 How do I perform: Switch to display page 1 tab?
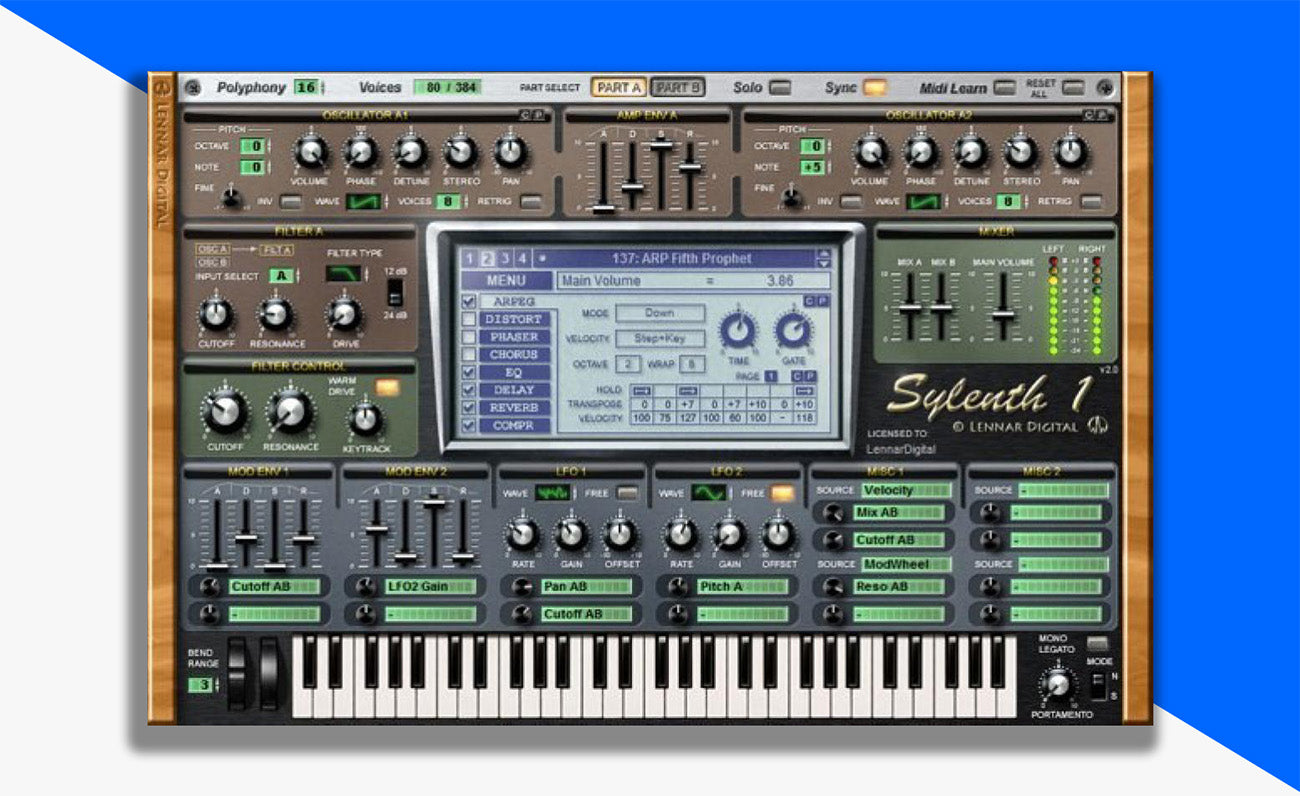click(x=469, y=258)
